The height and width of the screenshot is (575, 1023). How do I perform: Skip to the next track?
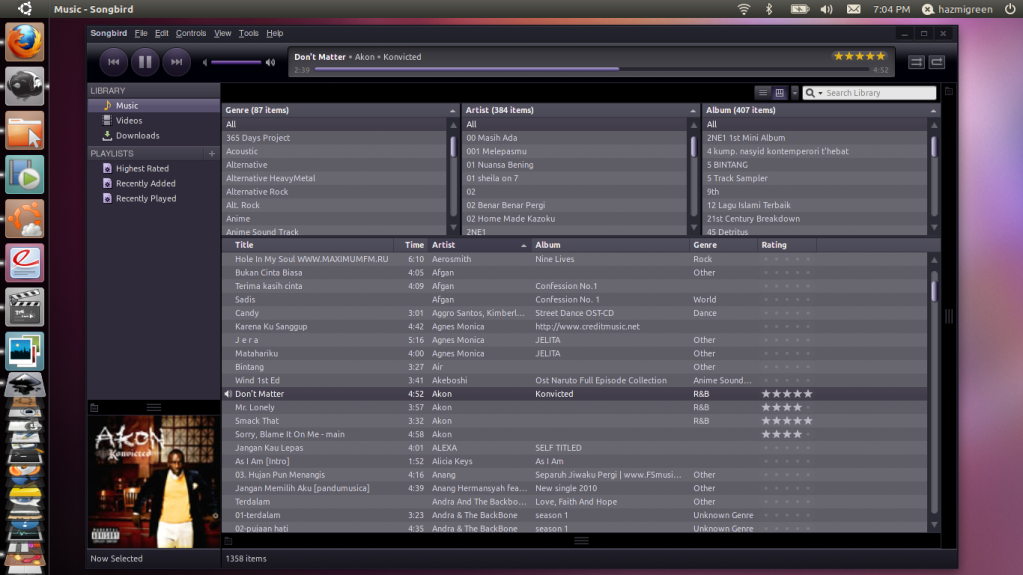[x=176, y=62]
